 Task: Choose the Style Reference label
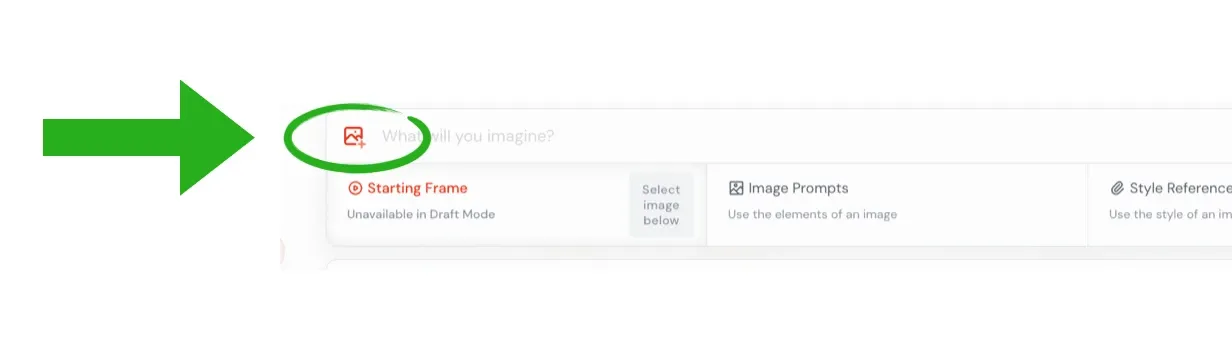coord(1180,188)
